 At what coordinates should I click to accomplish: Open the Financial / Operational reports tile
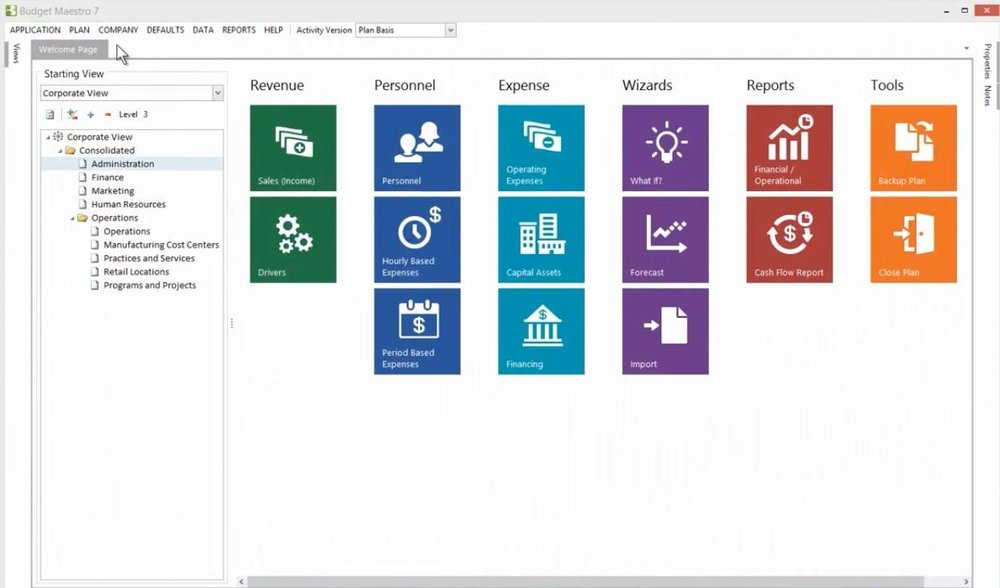tap(790, 148)
